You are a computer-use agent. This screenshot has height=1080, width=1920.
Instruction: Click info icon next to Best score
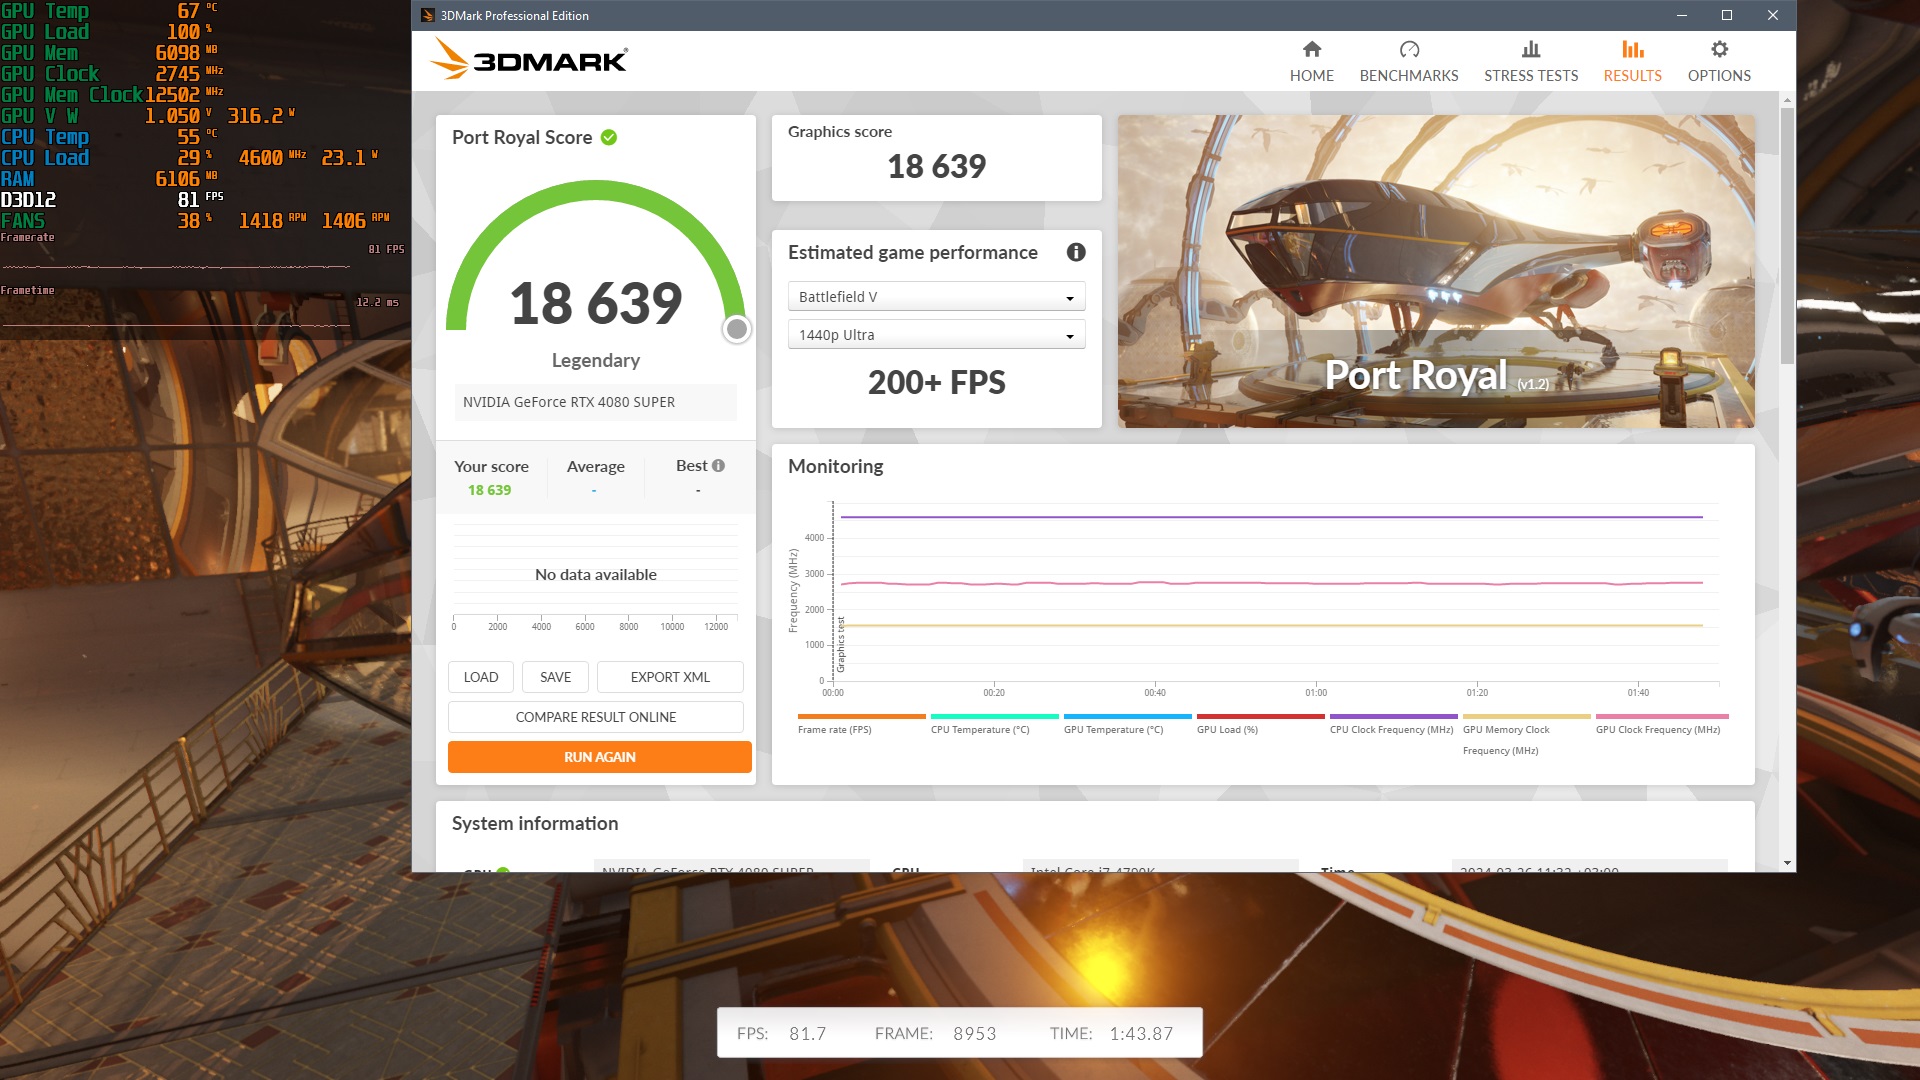click(x=718, y=466)
